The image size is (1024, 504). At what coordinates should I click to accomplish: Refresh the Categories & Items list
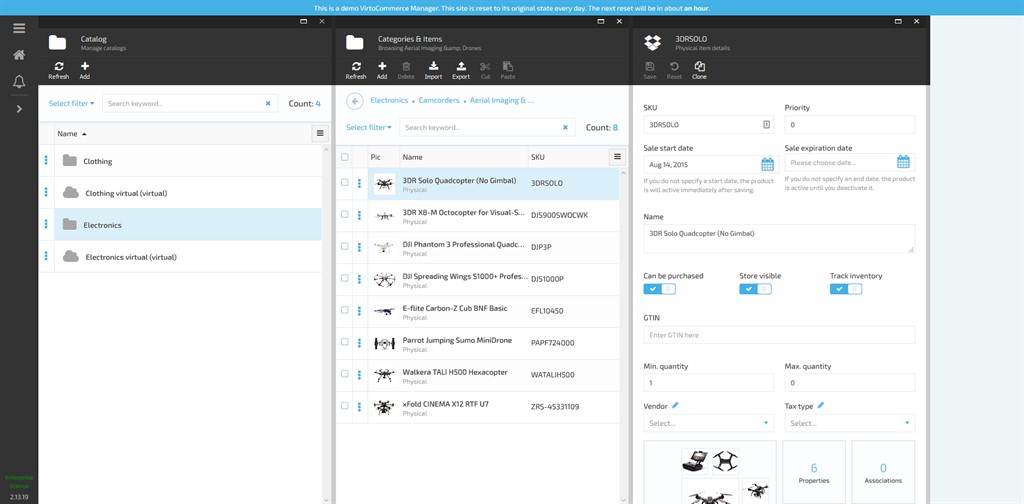pos(356,71)
